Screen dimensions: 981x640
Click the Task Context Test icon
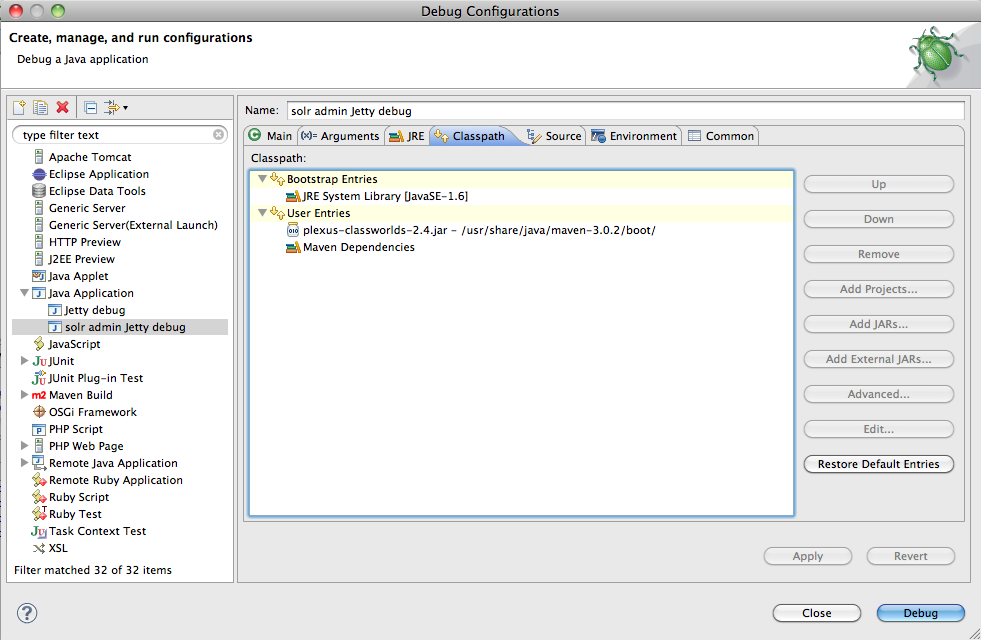39,531
